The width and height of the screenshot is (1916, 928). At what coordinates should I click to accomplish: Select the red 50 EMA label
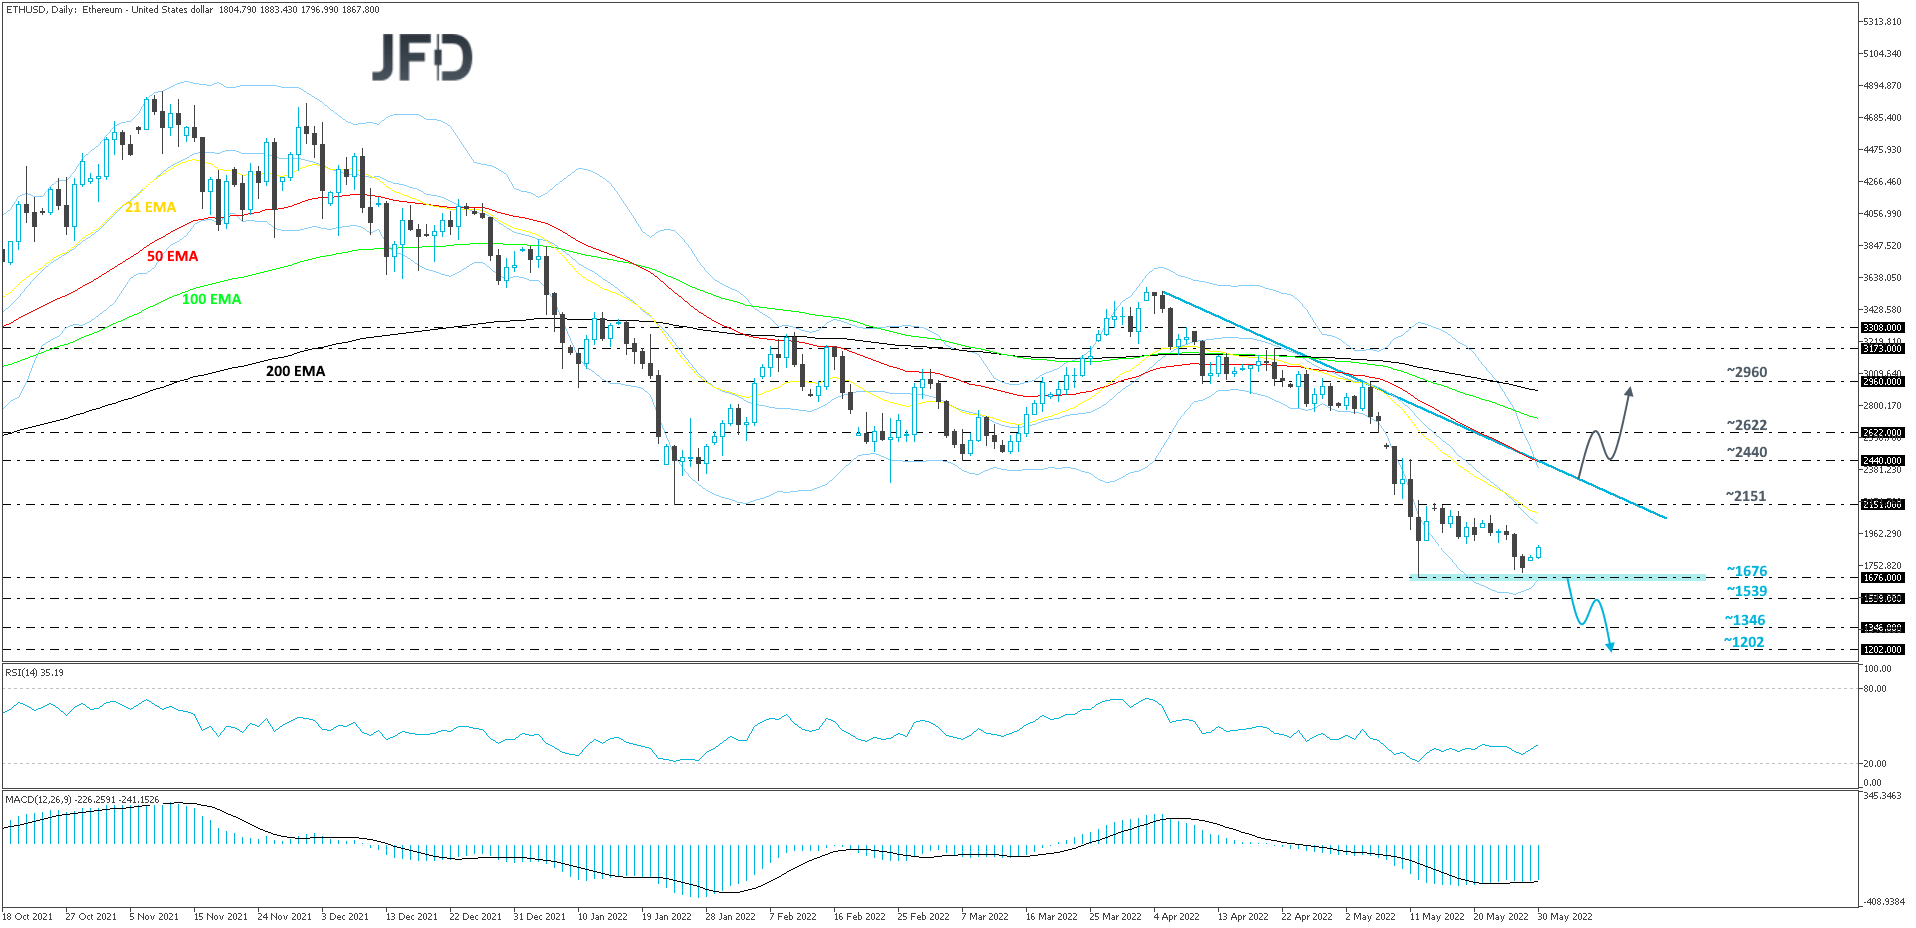tap(172, 256)
